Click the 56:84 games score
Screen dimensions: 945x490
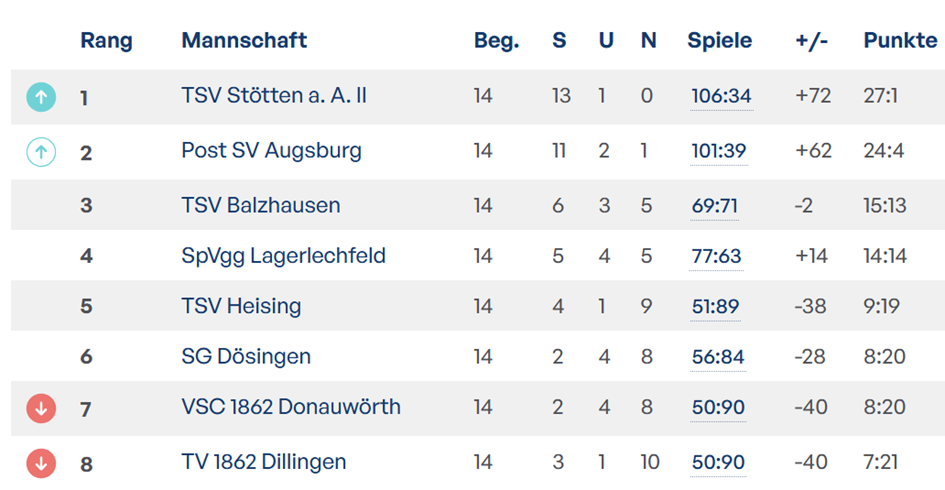tap(716, 357)
